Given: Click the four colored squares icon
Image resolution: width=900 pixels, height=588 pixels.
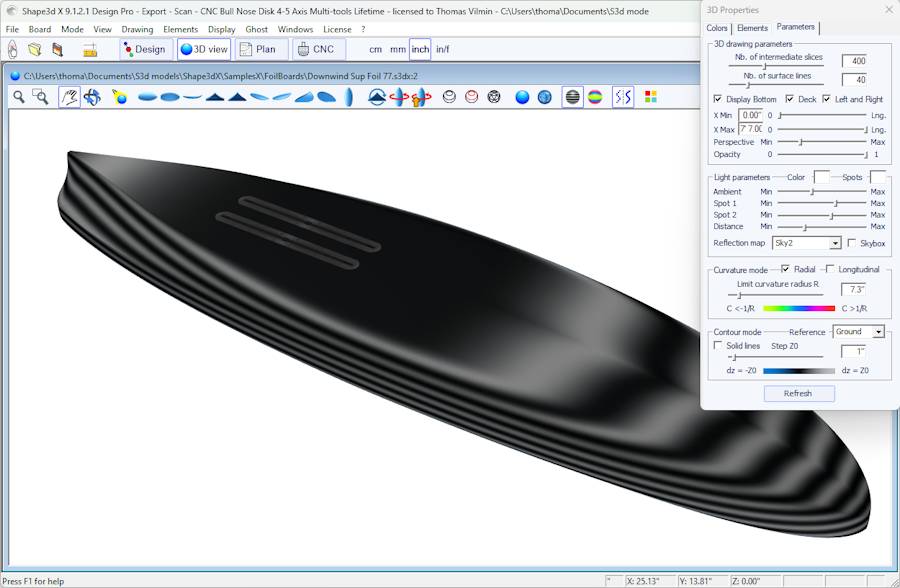Looking at the screenshot, I should click(651, 97).
